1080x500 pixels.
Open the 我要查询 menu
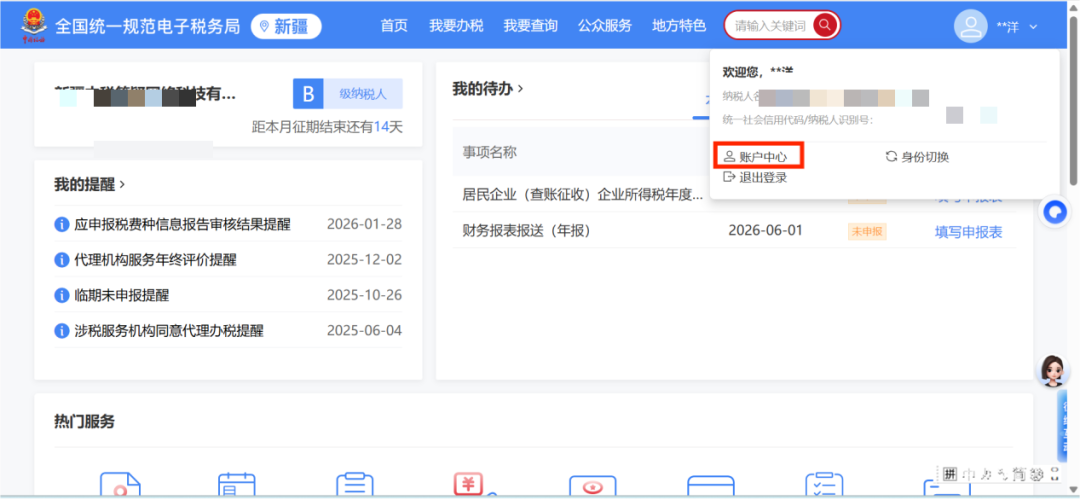tap(530, 26)
